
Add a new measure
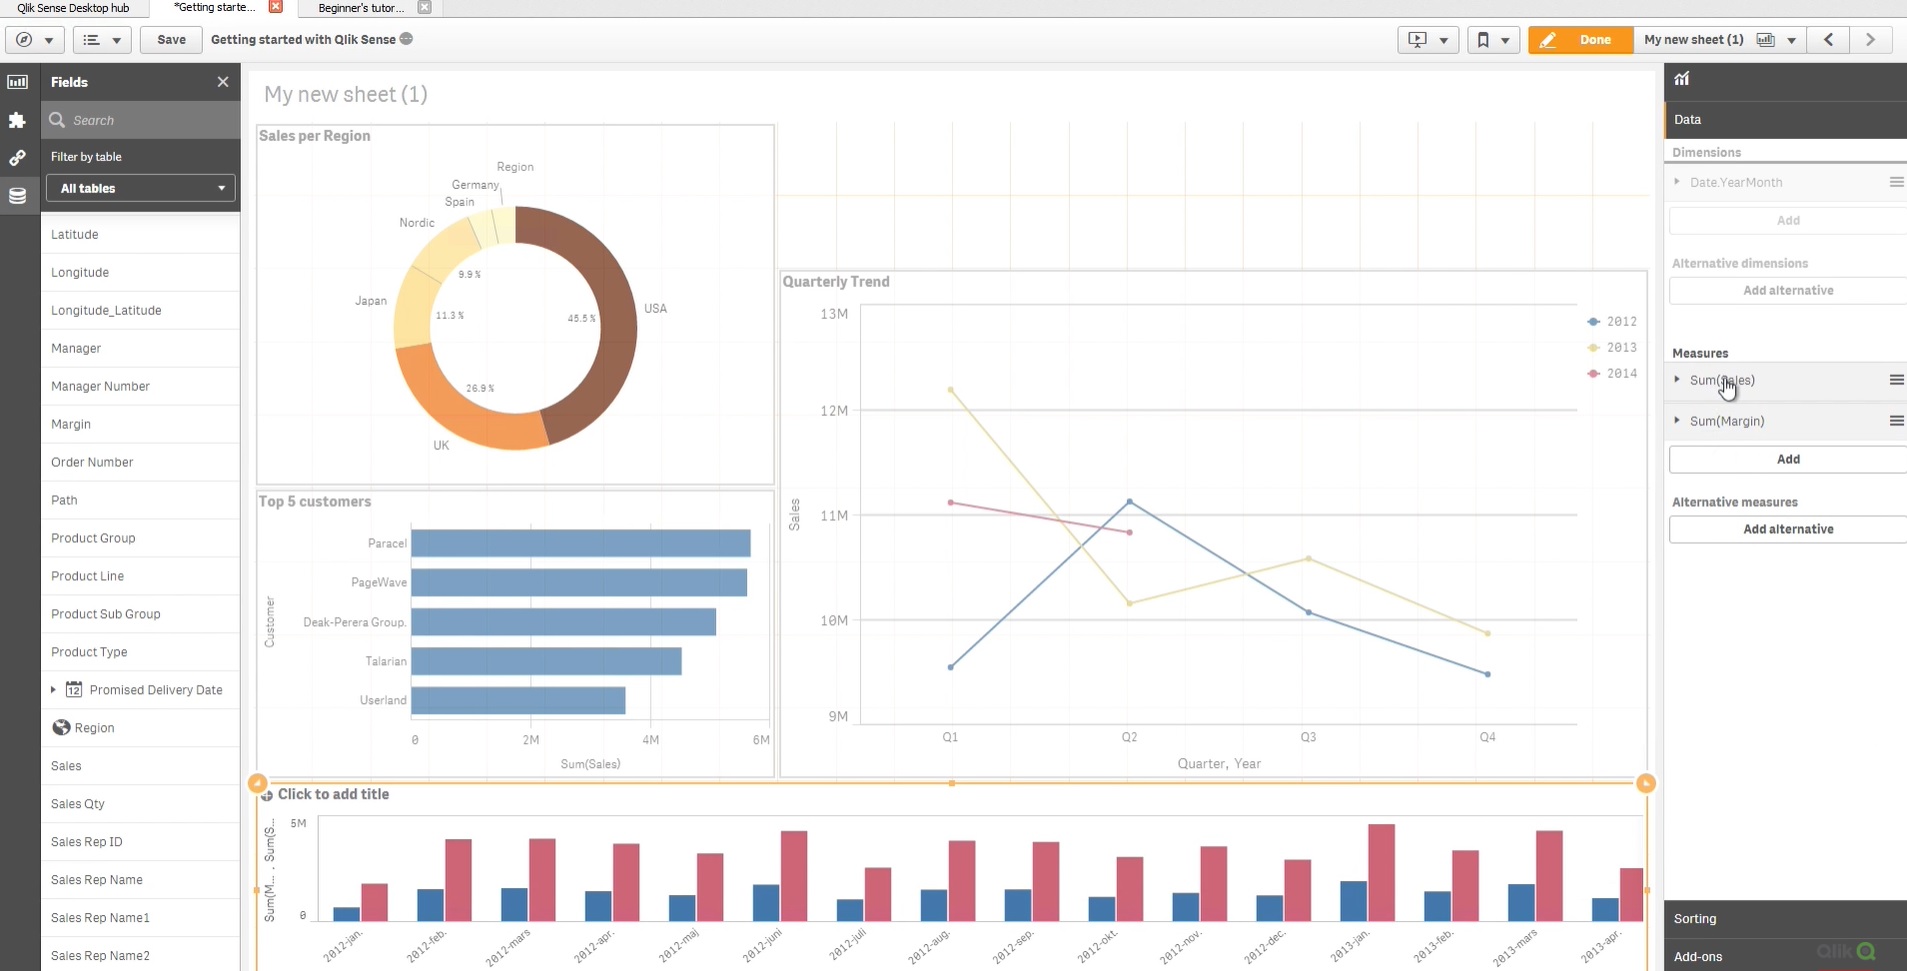1788,459
